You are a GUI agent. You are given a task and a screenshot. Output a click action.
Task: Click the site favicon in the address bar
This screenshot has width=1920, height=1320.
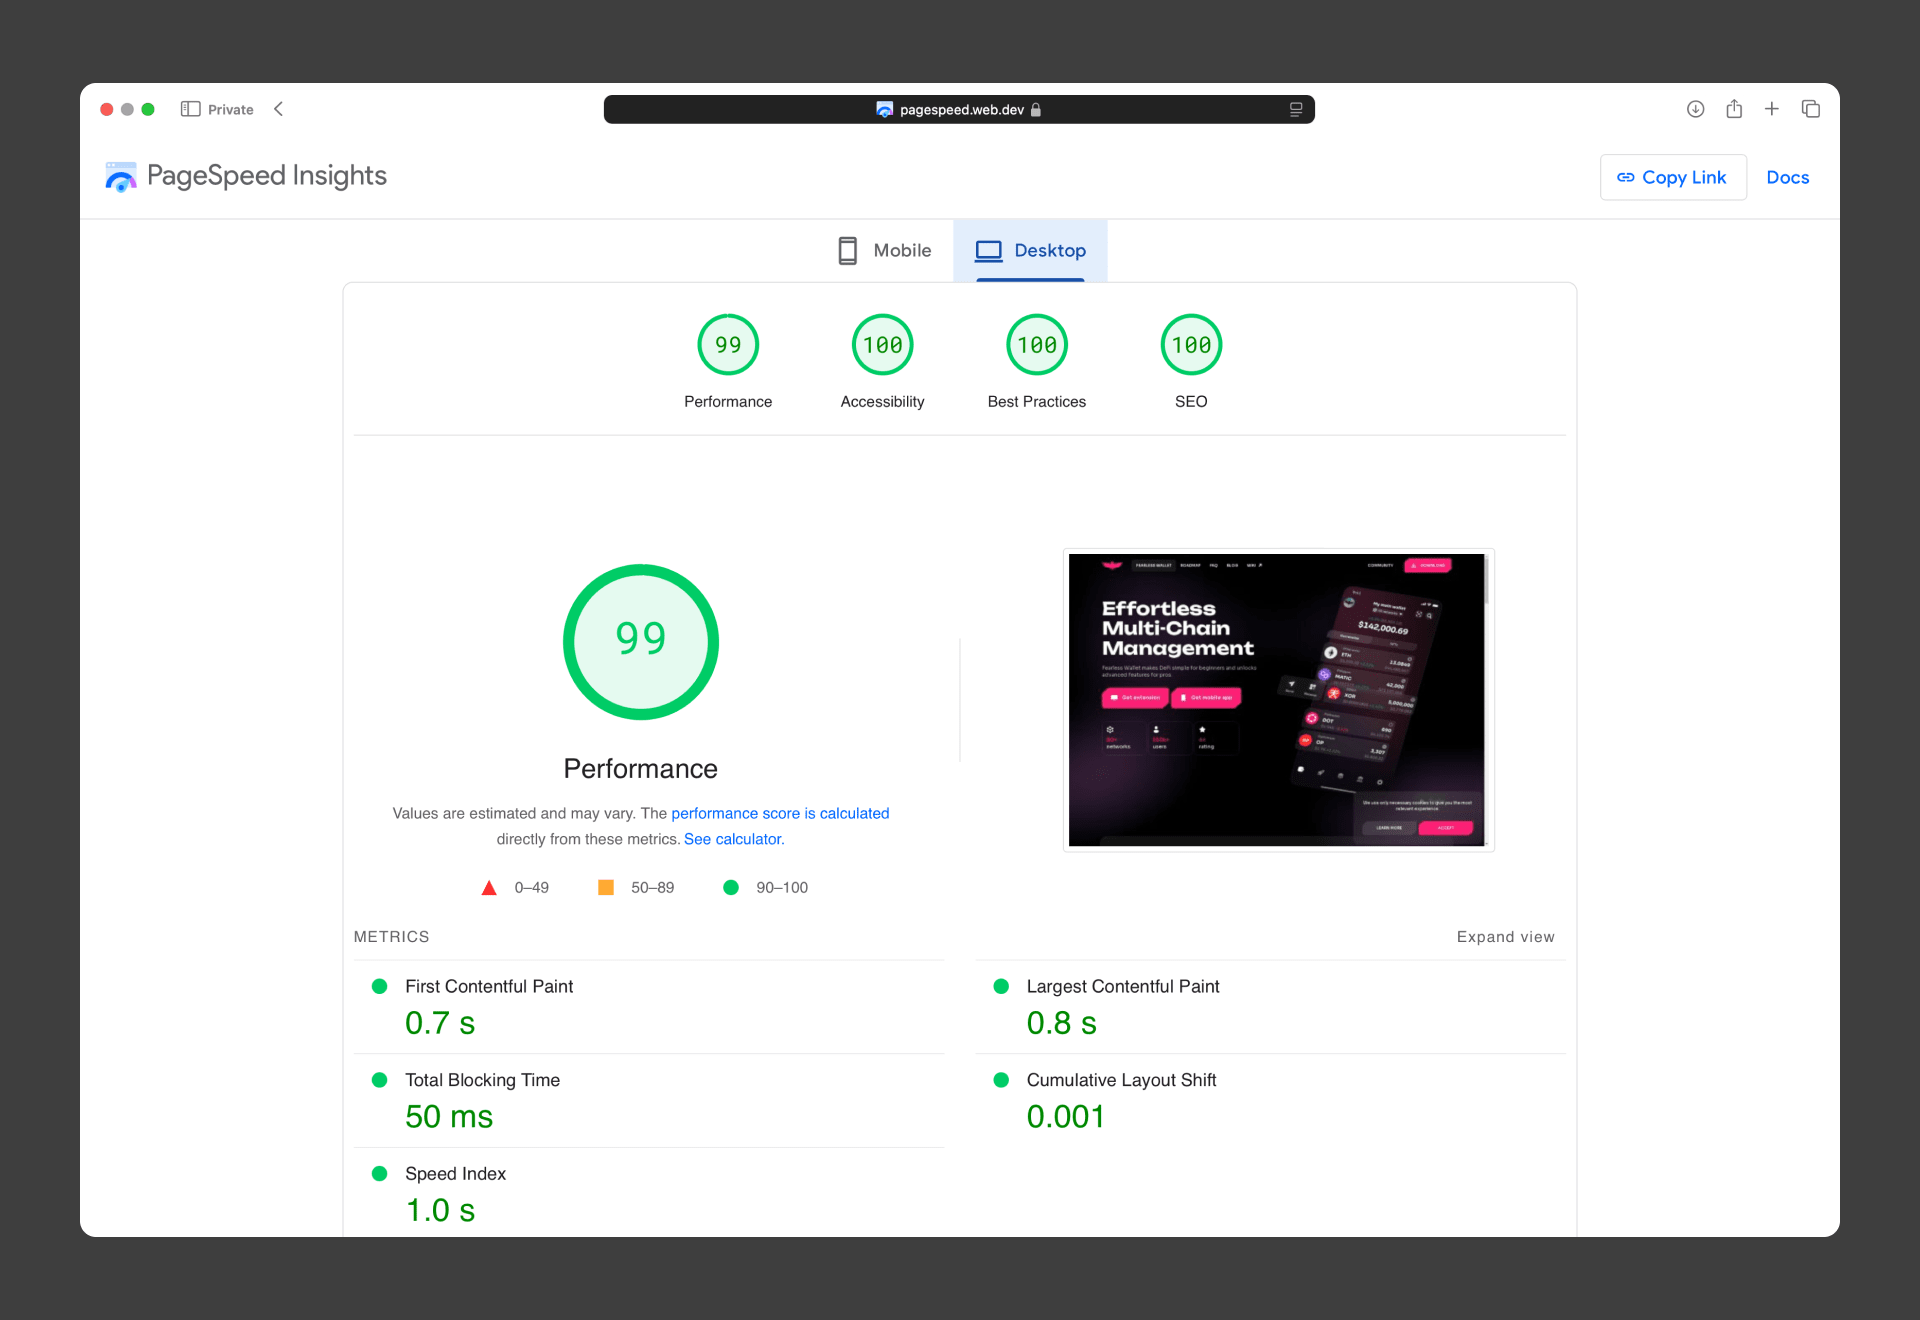pyautogui.click(x=884, y=109)
